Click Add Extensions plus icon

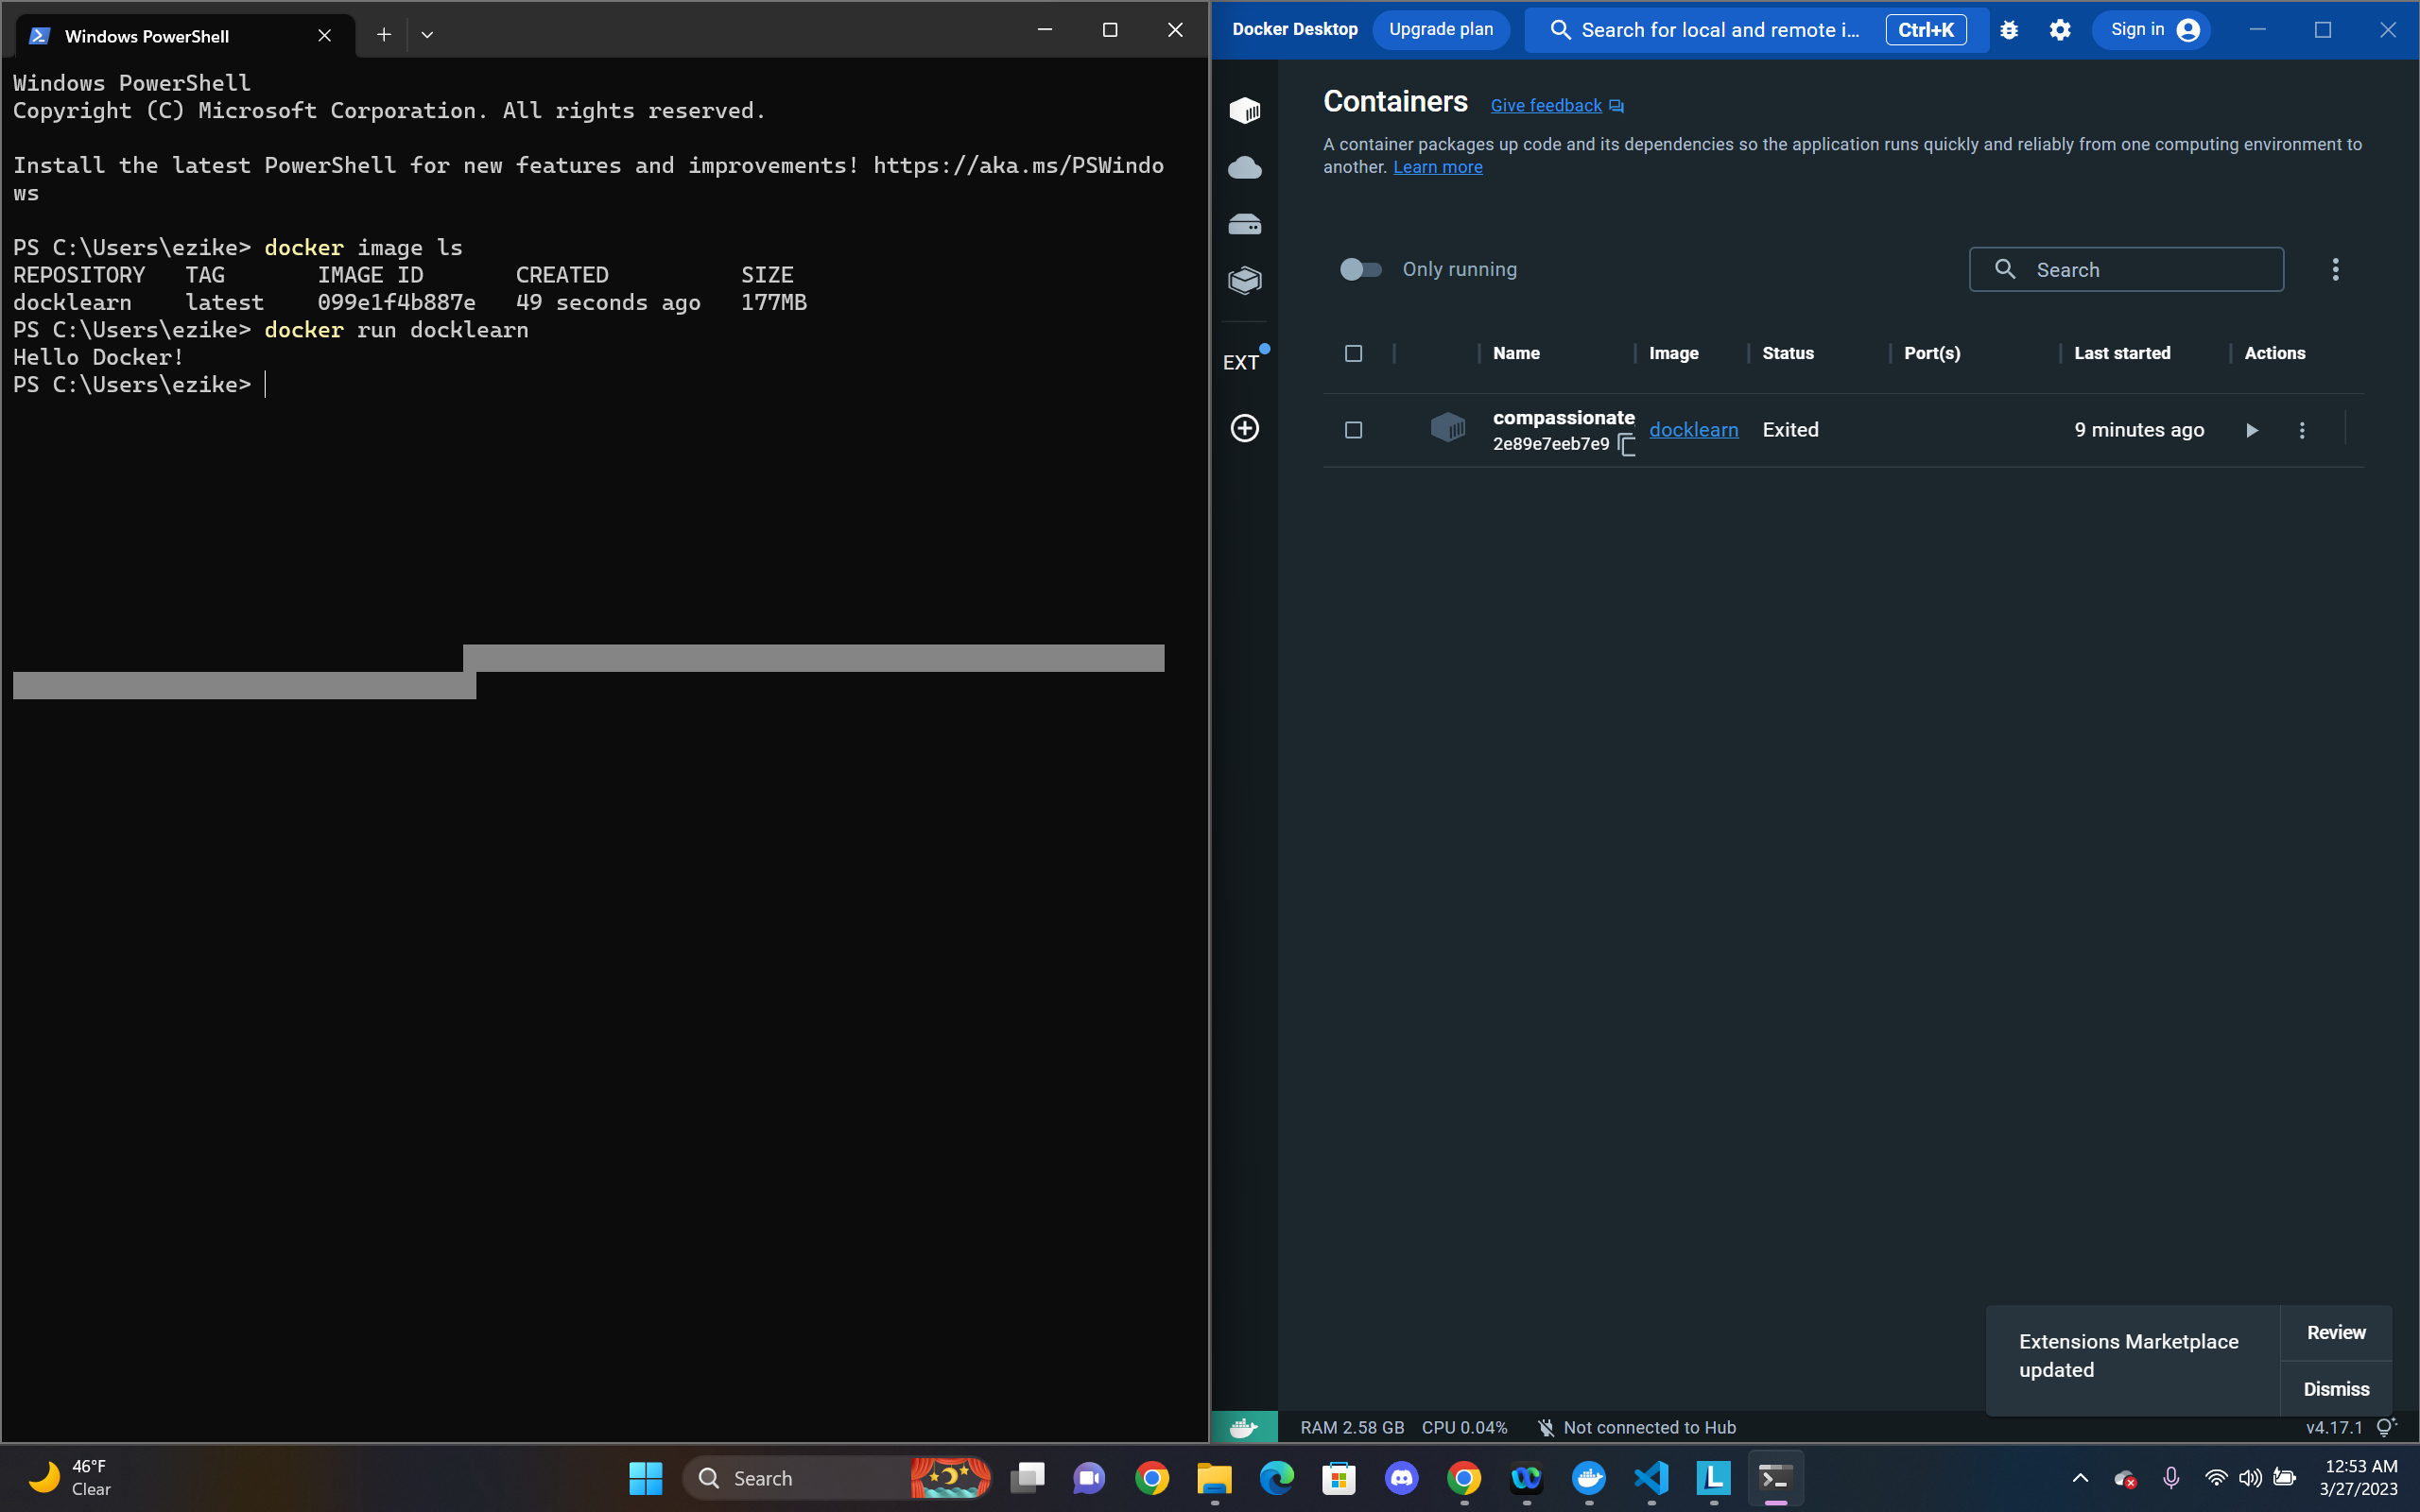[1244, 428]
